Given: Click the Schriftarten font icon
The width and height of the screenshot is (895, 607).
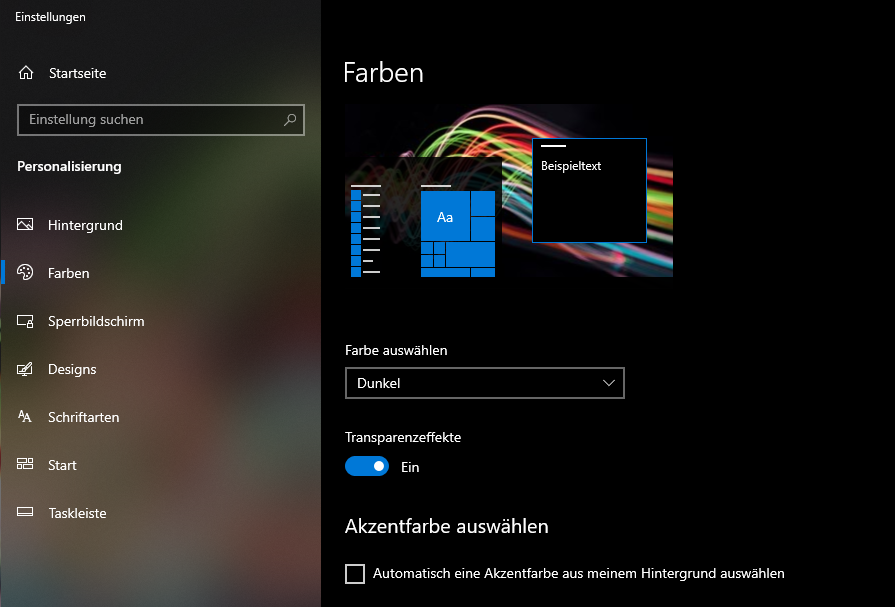Looking at the screenshot, I should [x=25, y=416].
